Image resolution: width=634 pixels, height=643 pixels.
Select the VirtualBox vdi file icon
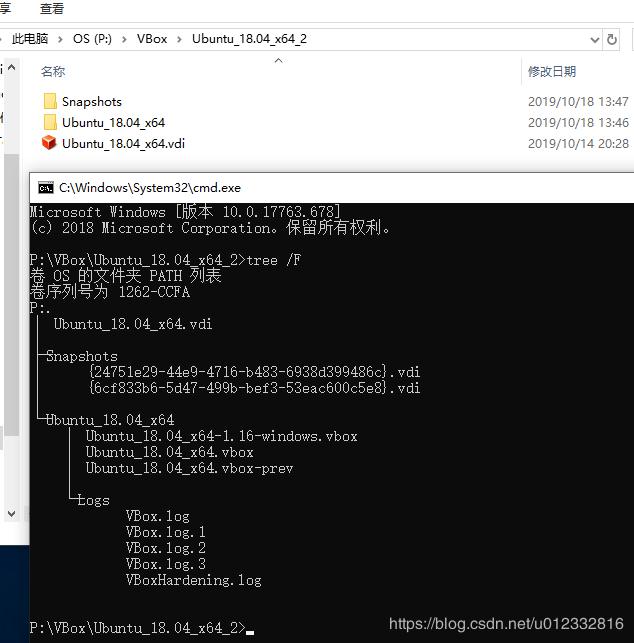[x=49, y=143]
